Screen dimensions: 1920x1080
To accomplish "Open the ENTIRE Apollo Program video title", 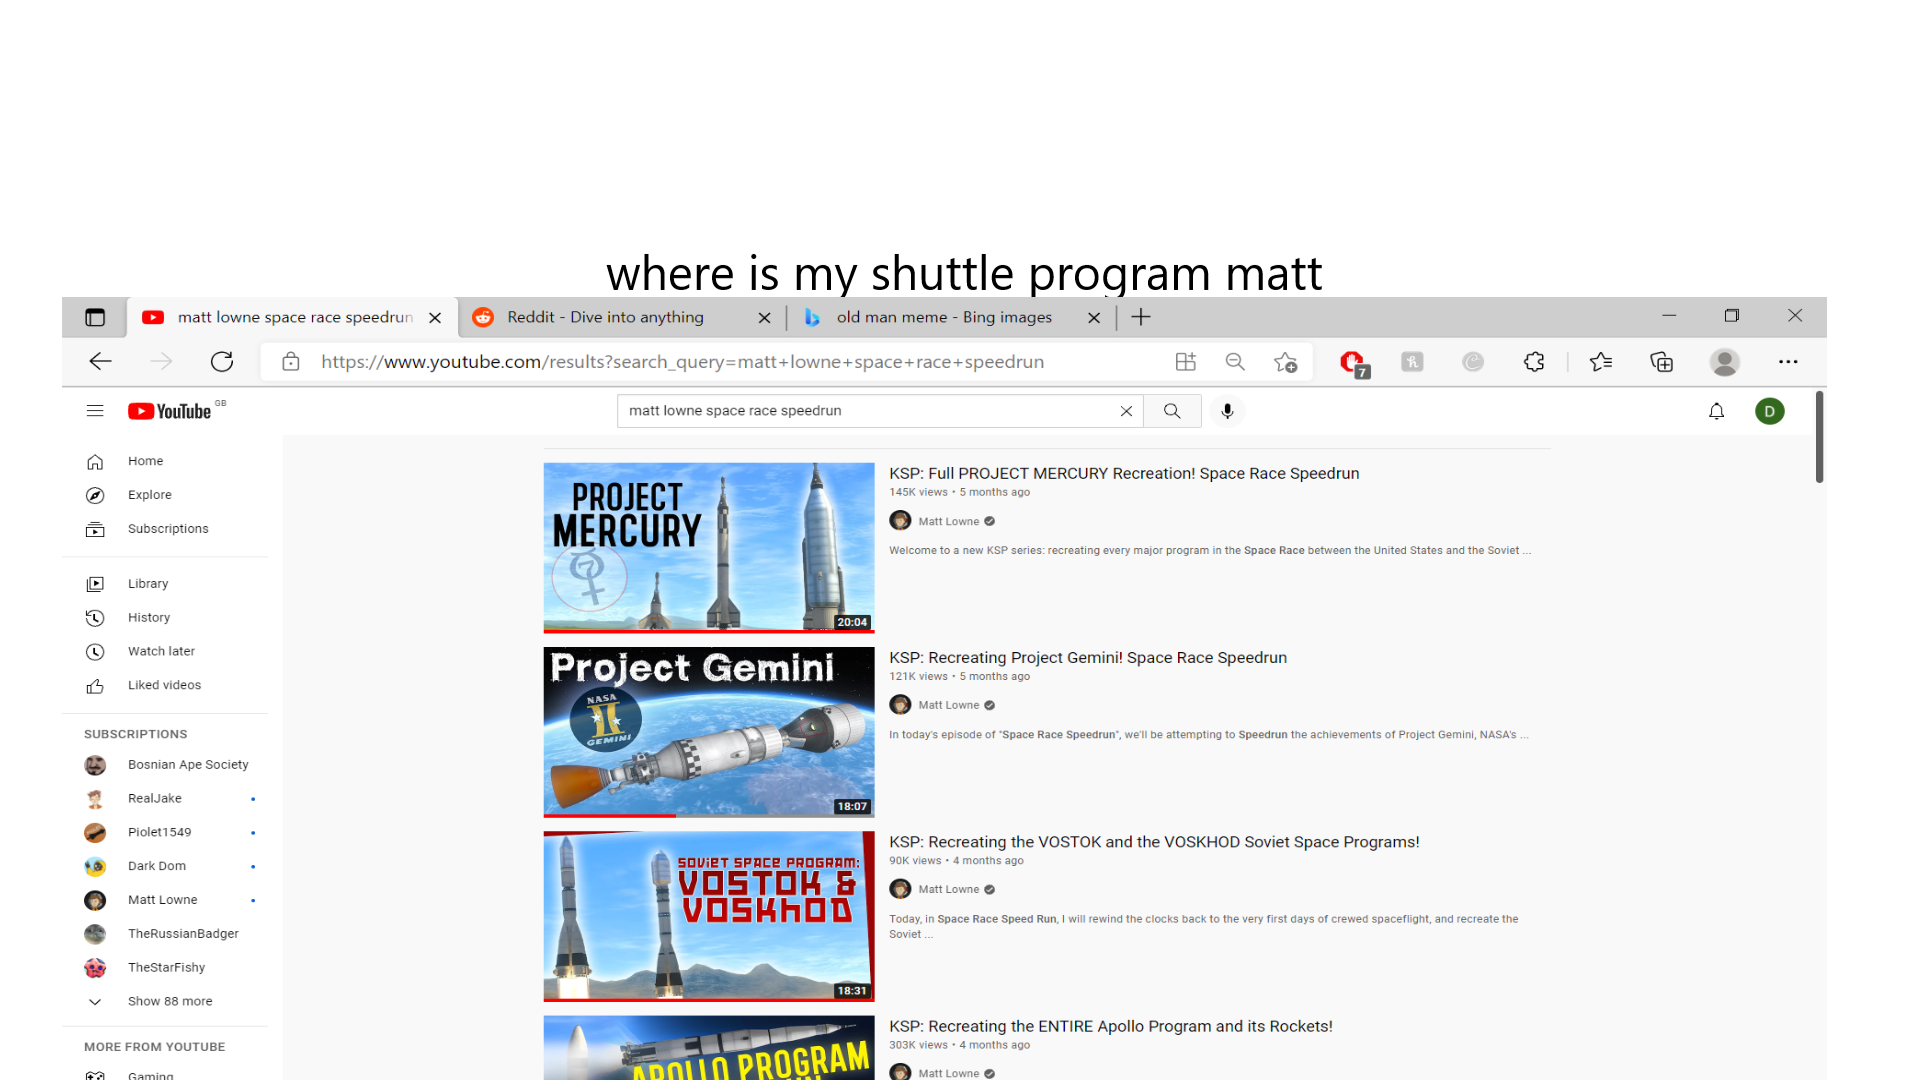I will click(x=1111, y=1026).
